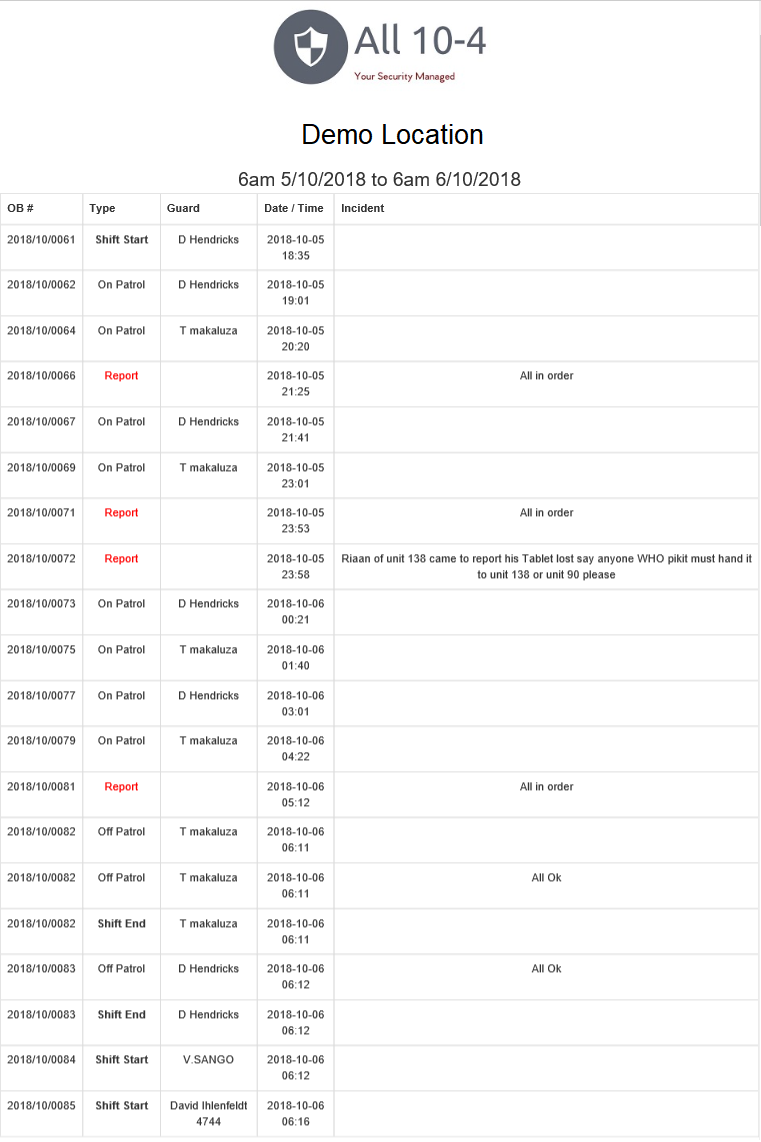Select guard David Ihlenfeldt 4744 cell
The image size is (761, 1142).
coord(208,1113)
